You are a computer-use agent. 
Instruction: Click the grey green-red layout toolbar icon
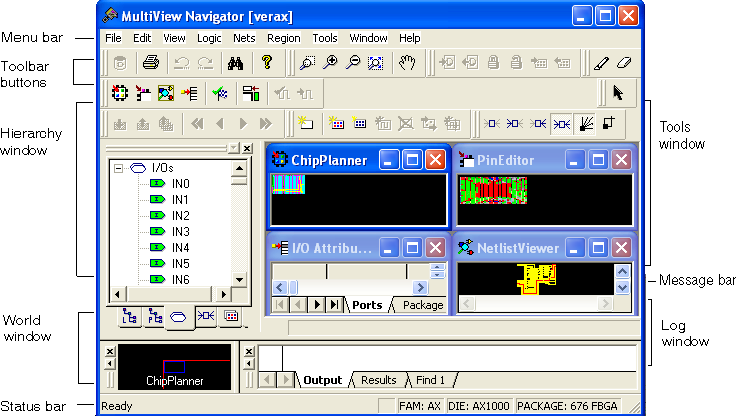pos(251,93)
